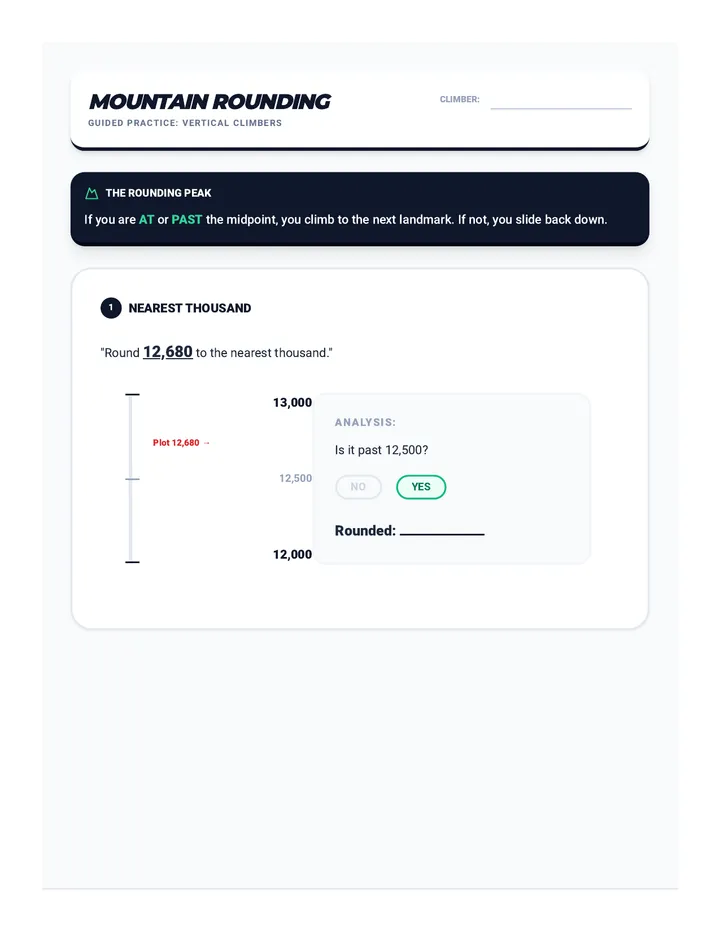The width and height of the screenshot is (720, 932).
Task: Click the Rounded answer blank
Action: 442,531
